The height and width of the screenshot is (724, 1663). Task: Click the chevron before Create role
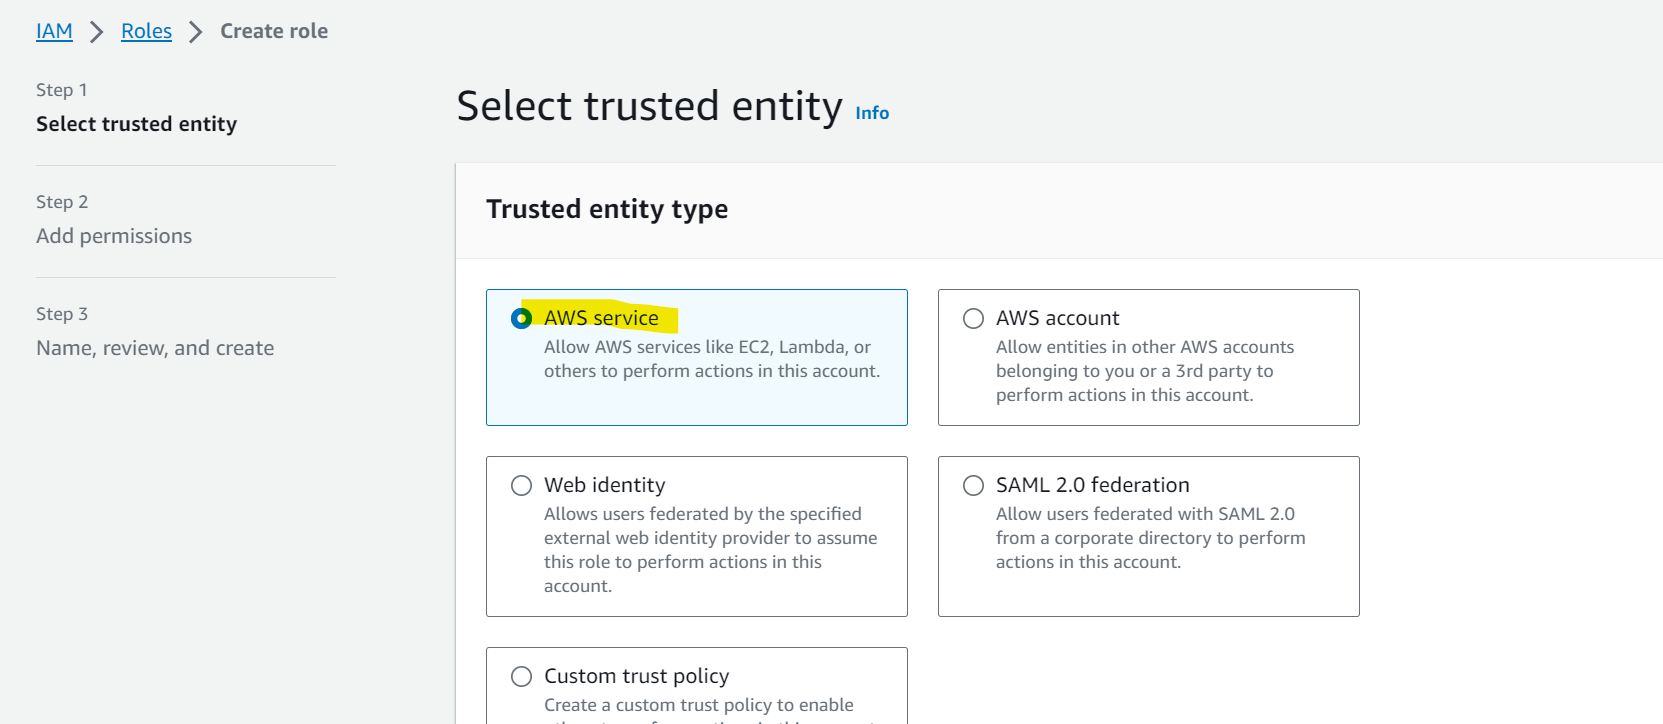pyautogui.click(x=196, y=32)
